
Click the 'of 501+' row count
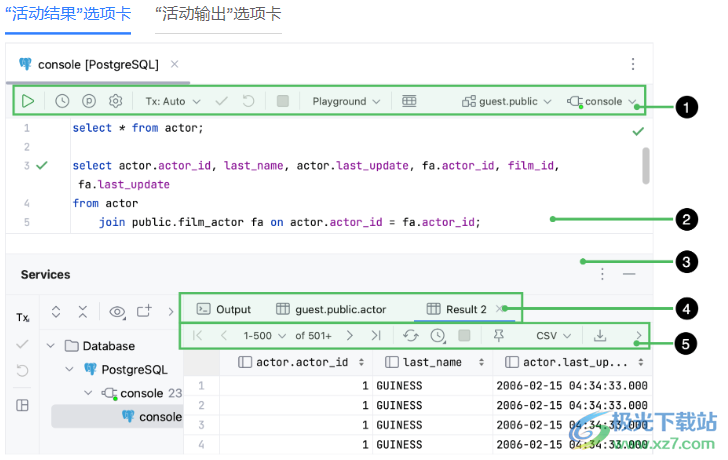click(x=313, y=336)
